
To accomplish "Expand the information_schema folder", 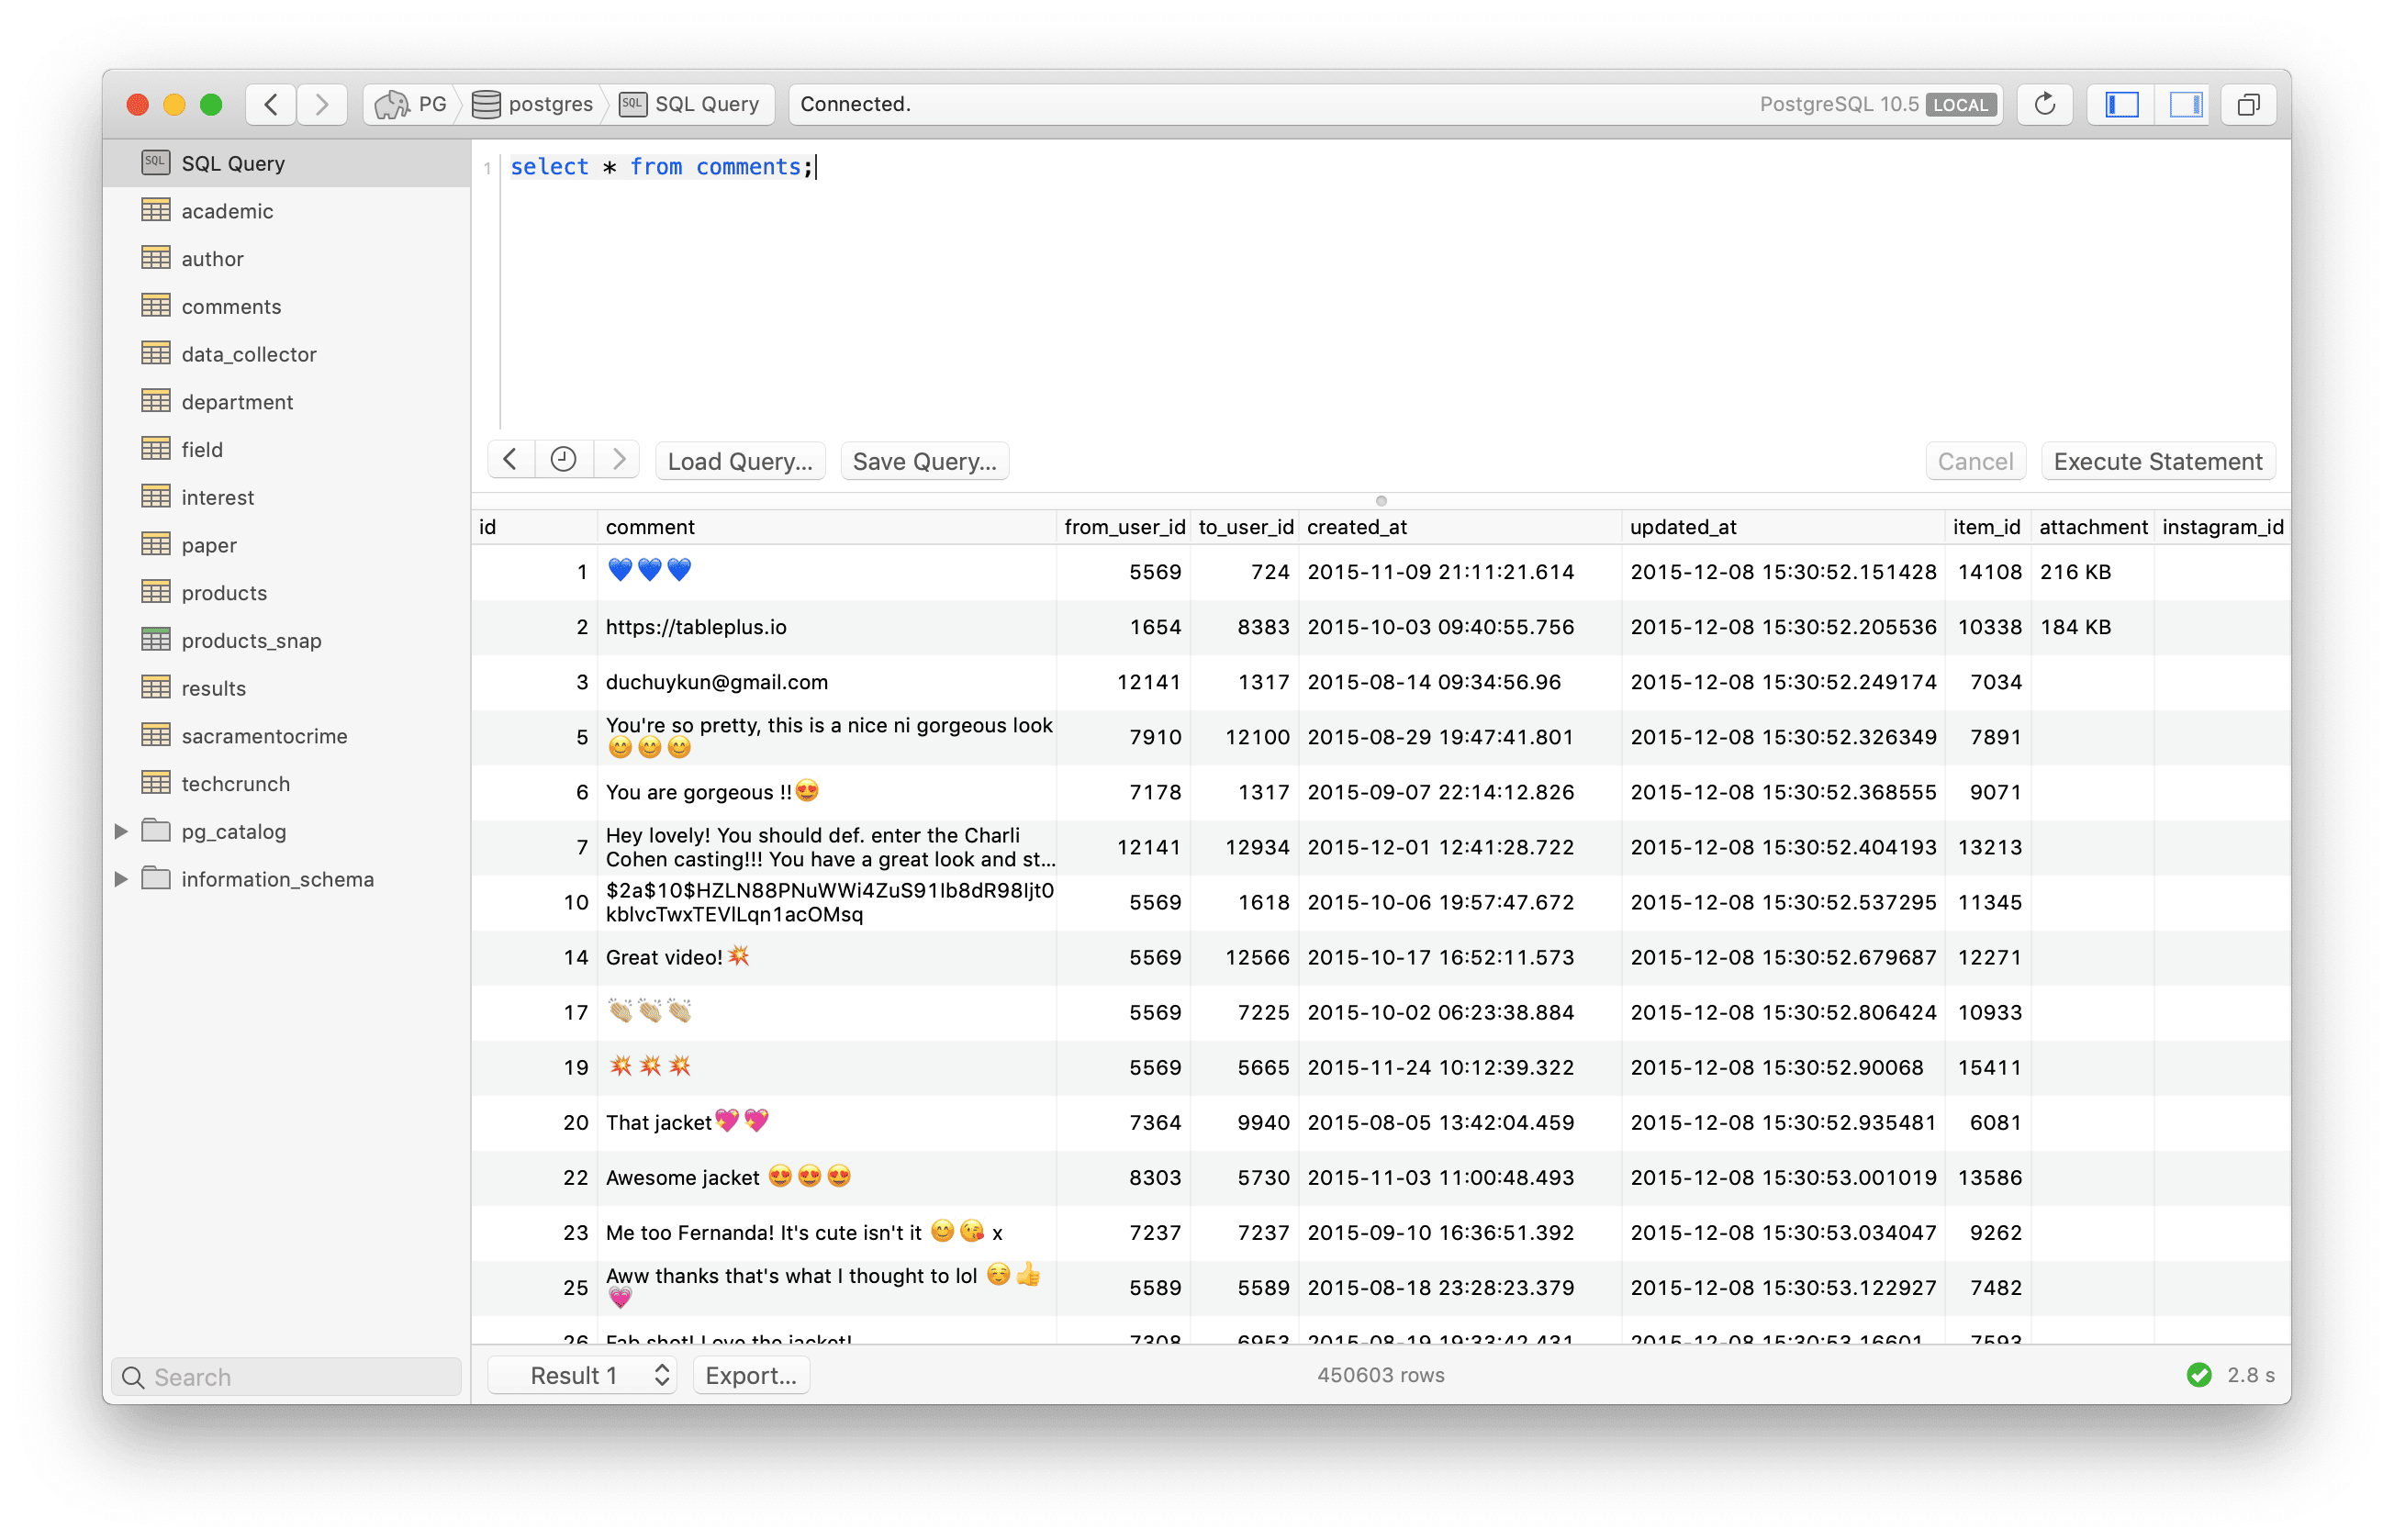I will [x=120, y=879].
